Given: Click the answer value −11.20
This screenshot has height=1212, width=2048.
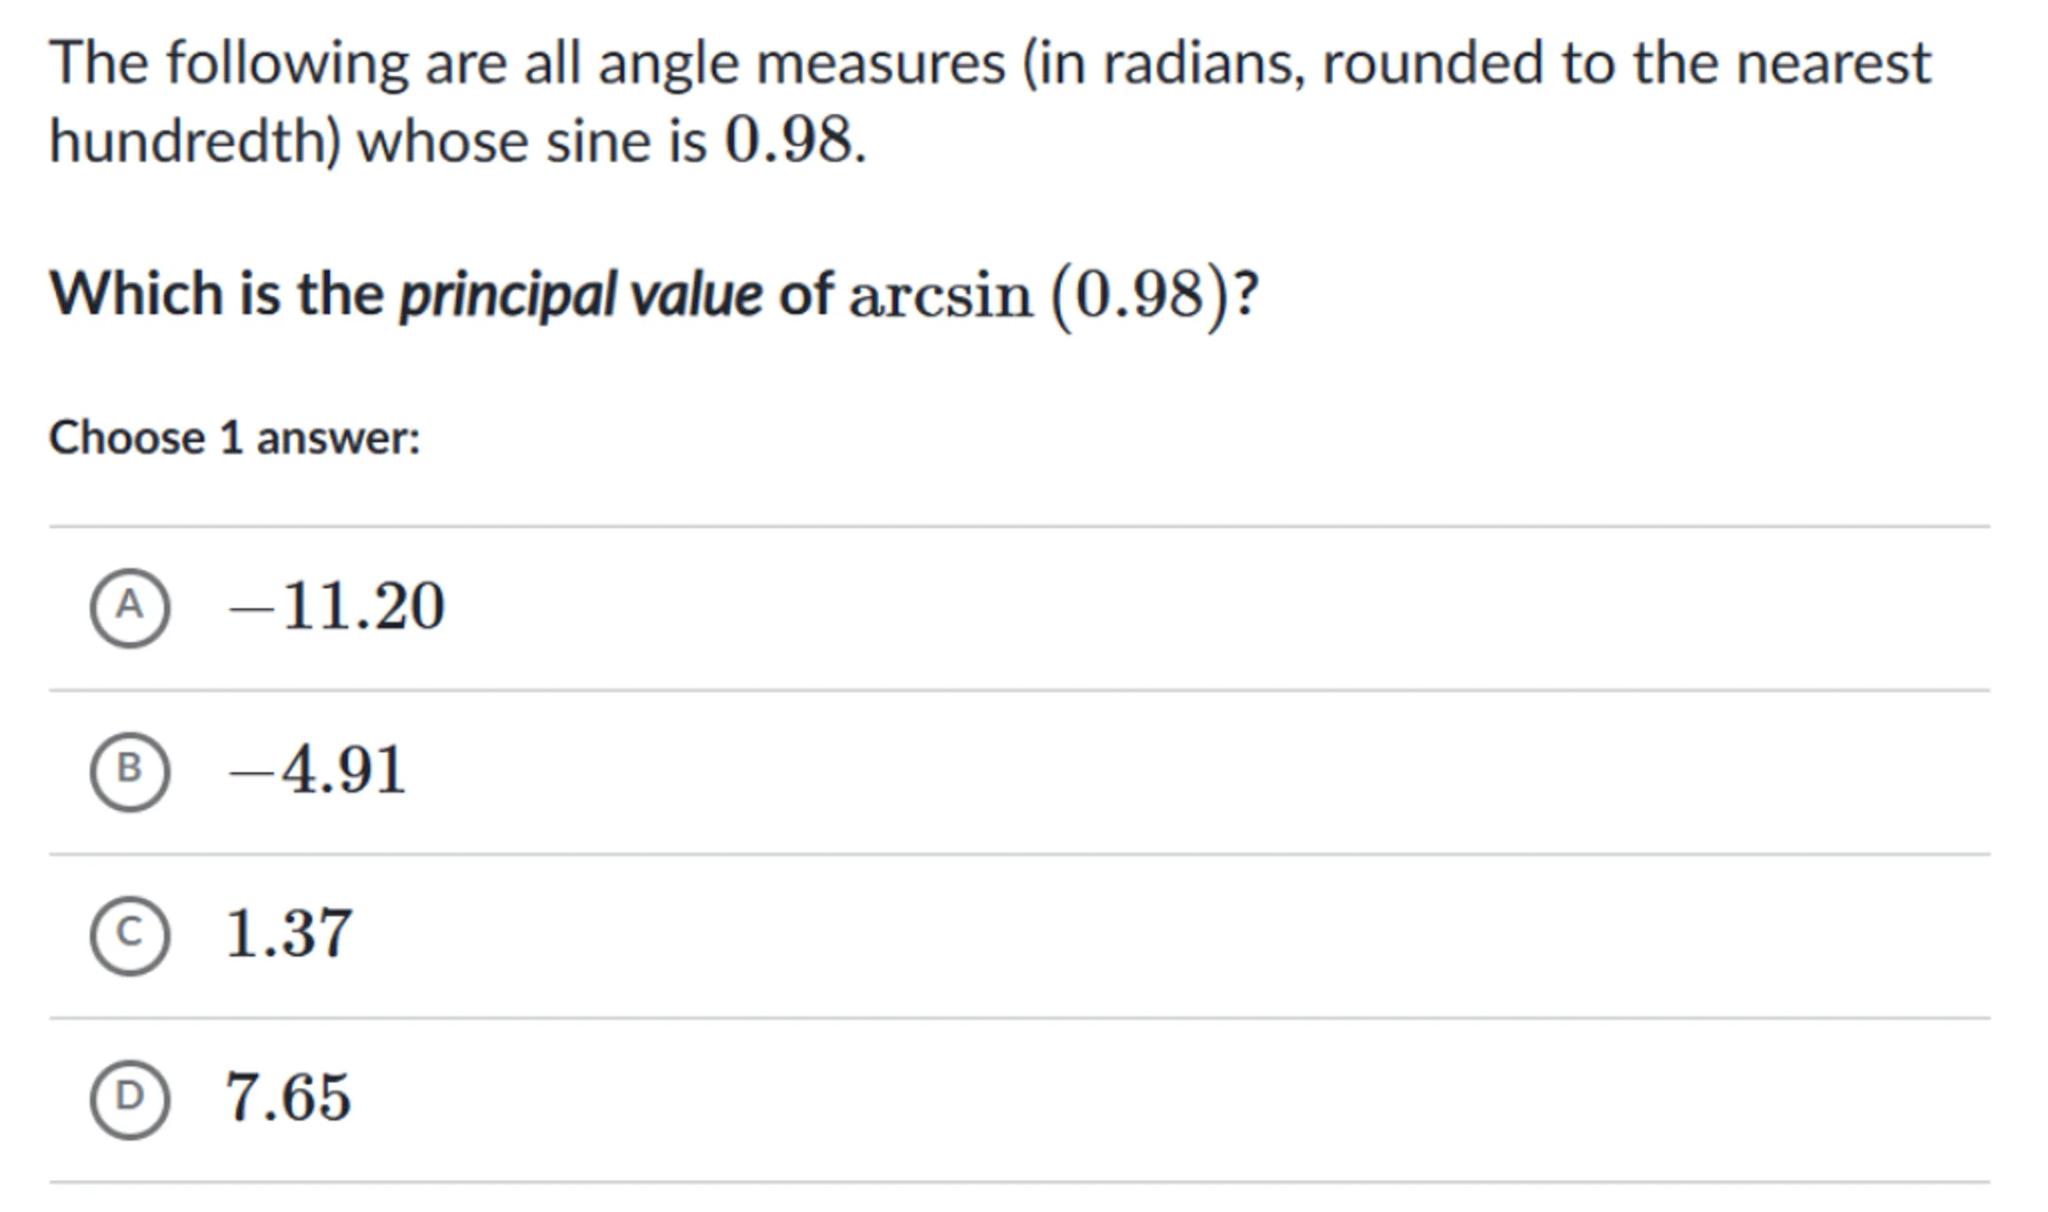Looking at the screenshot, I should (336, 607).
